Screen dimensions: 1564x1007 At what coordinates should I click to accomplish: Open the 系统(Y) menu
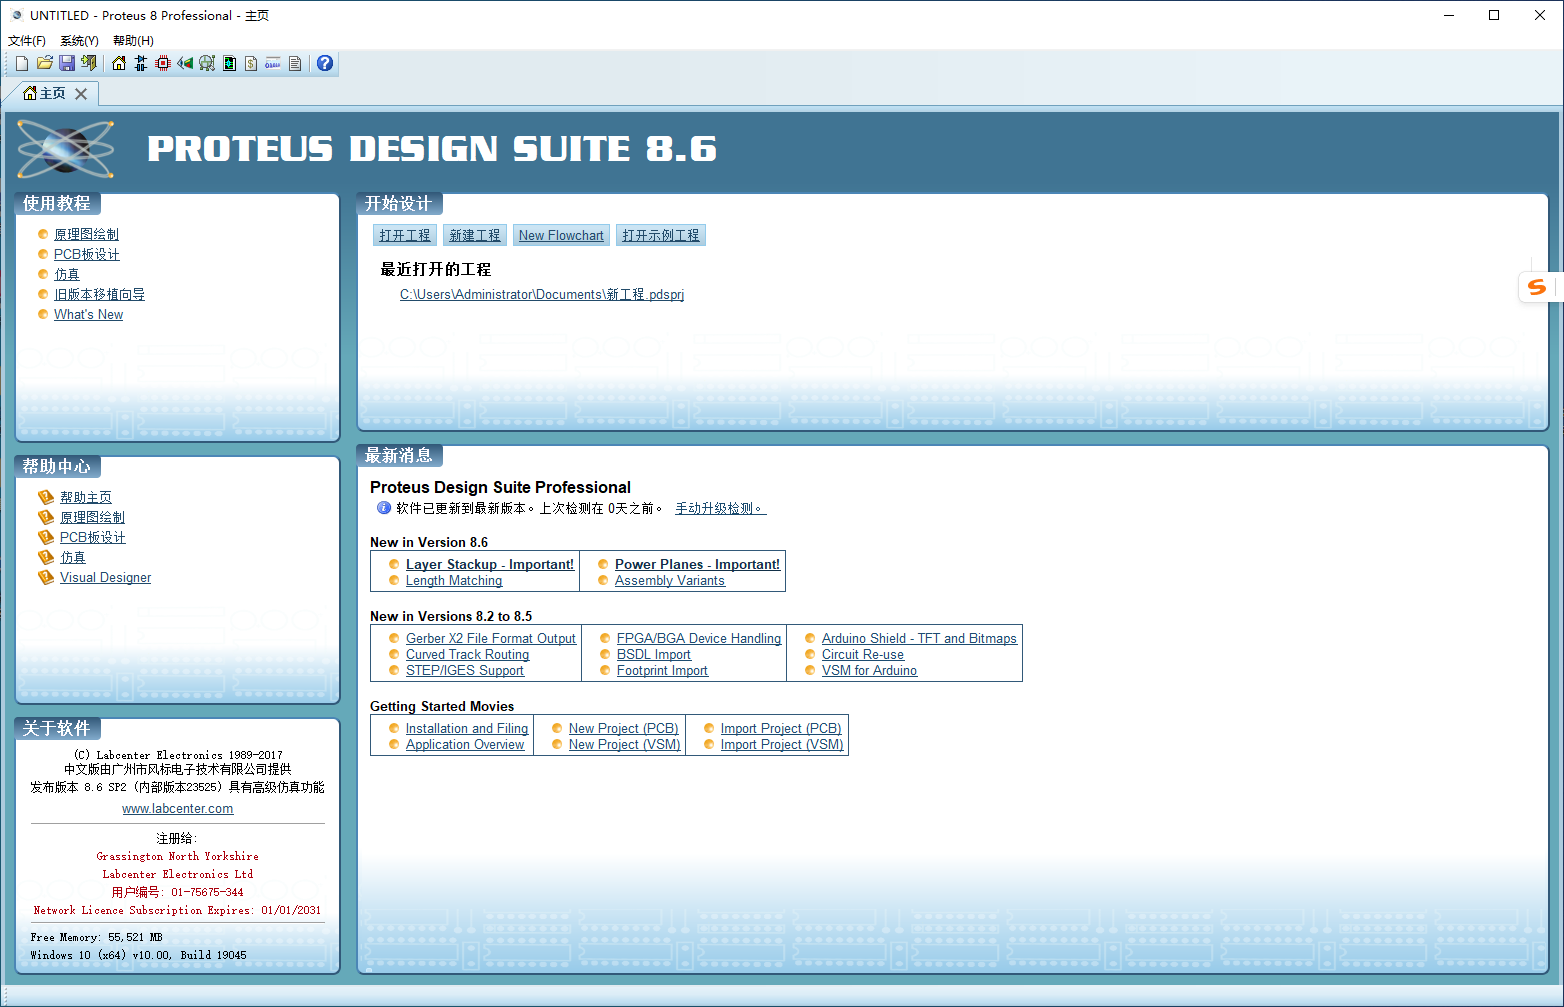(x=79, y=41)
